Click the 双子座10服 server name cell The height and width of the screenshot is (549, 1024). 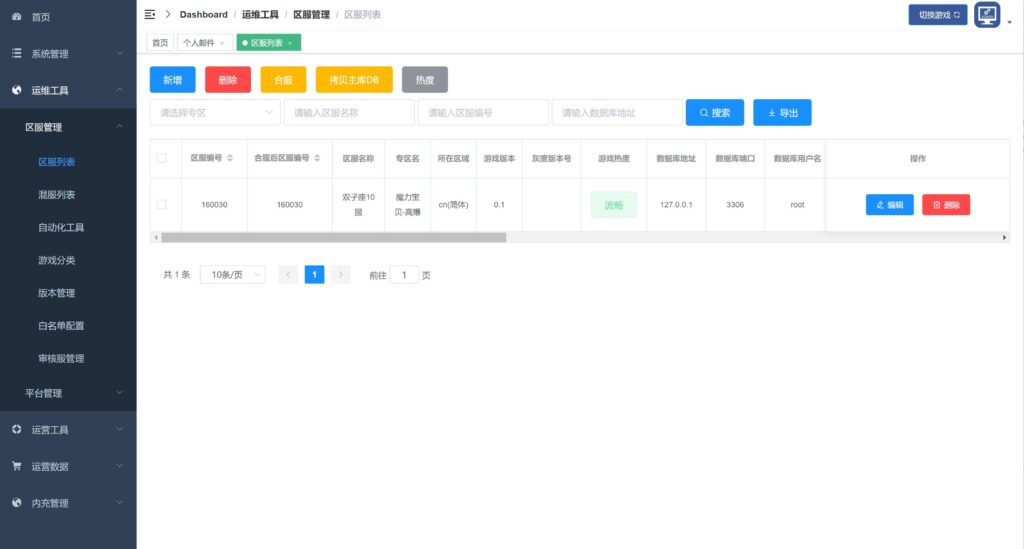click(x=359, y=204)
